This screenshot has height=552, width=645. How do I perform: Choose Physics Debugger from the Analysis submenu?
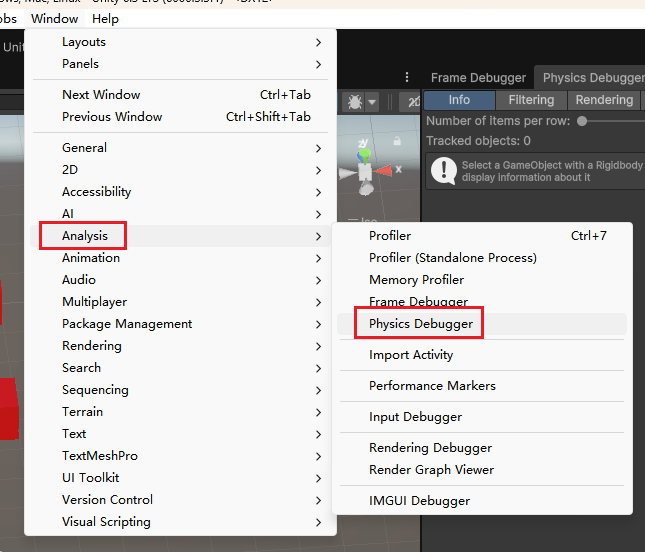tap(420, 324)
